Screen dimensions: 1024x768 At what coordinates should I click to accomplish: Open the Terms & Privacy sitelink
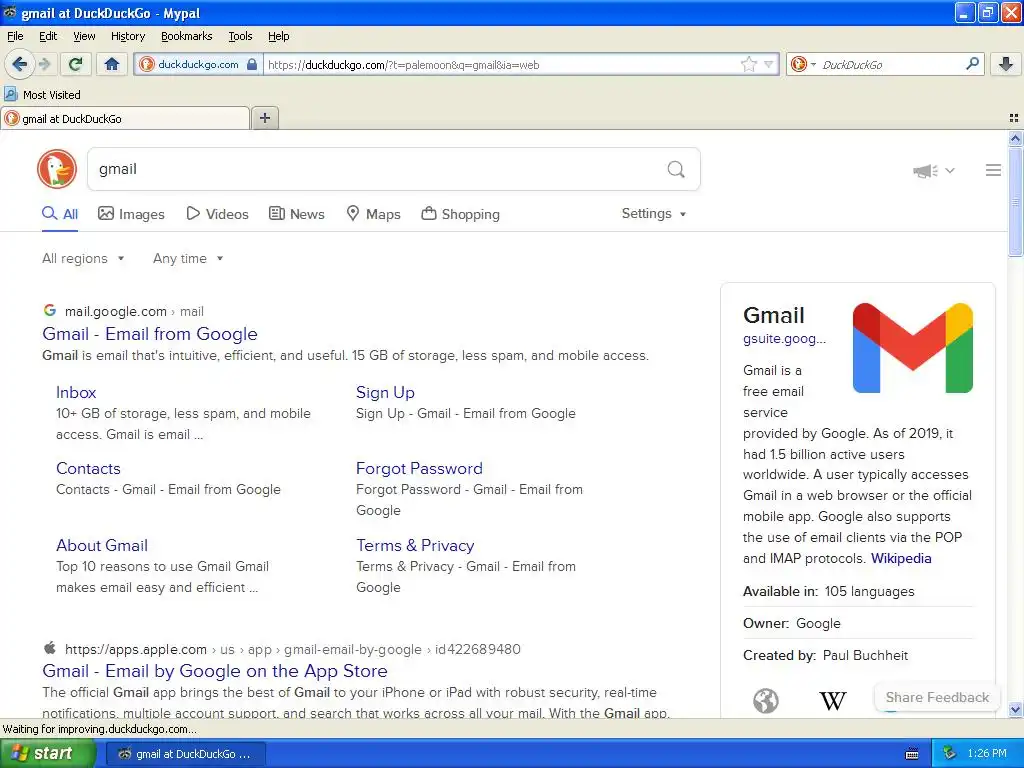click(415, 545)
